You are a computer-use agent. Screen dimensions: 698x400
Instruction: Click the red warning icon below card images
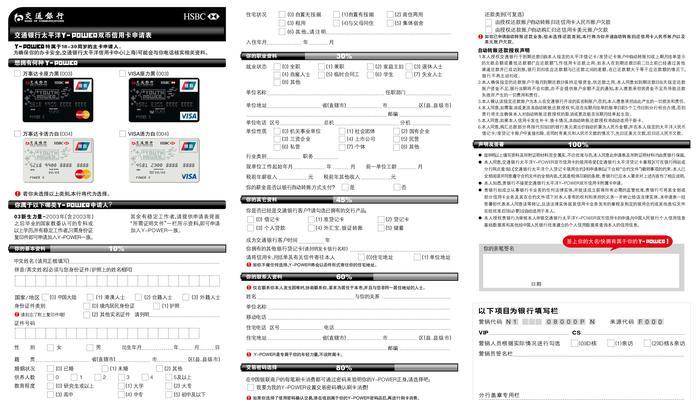17,194
